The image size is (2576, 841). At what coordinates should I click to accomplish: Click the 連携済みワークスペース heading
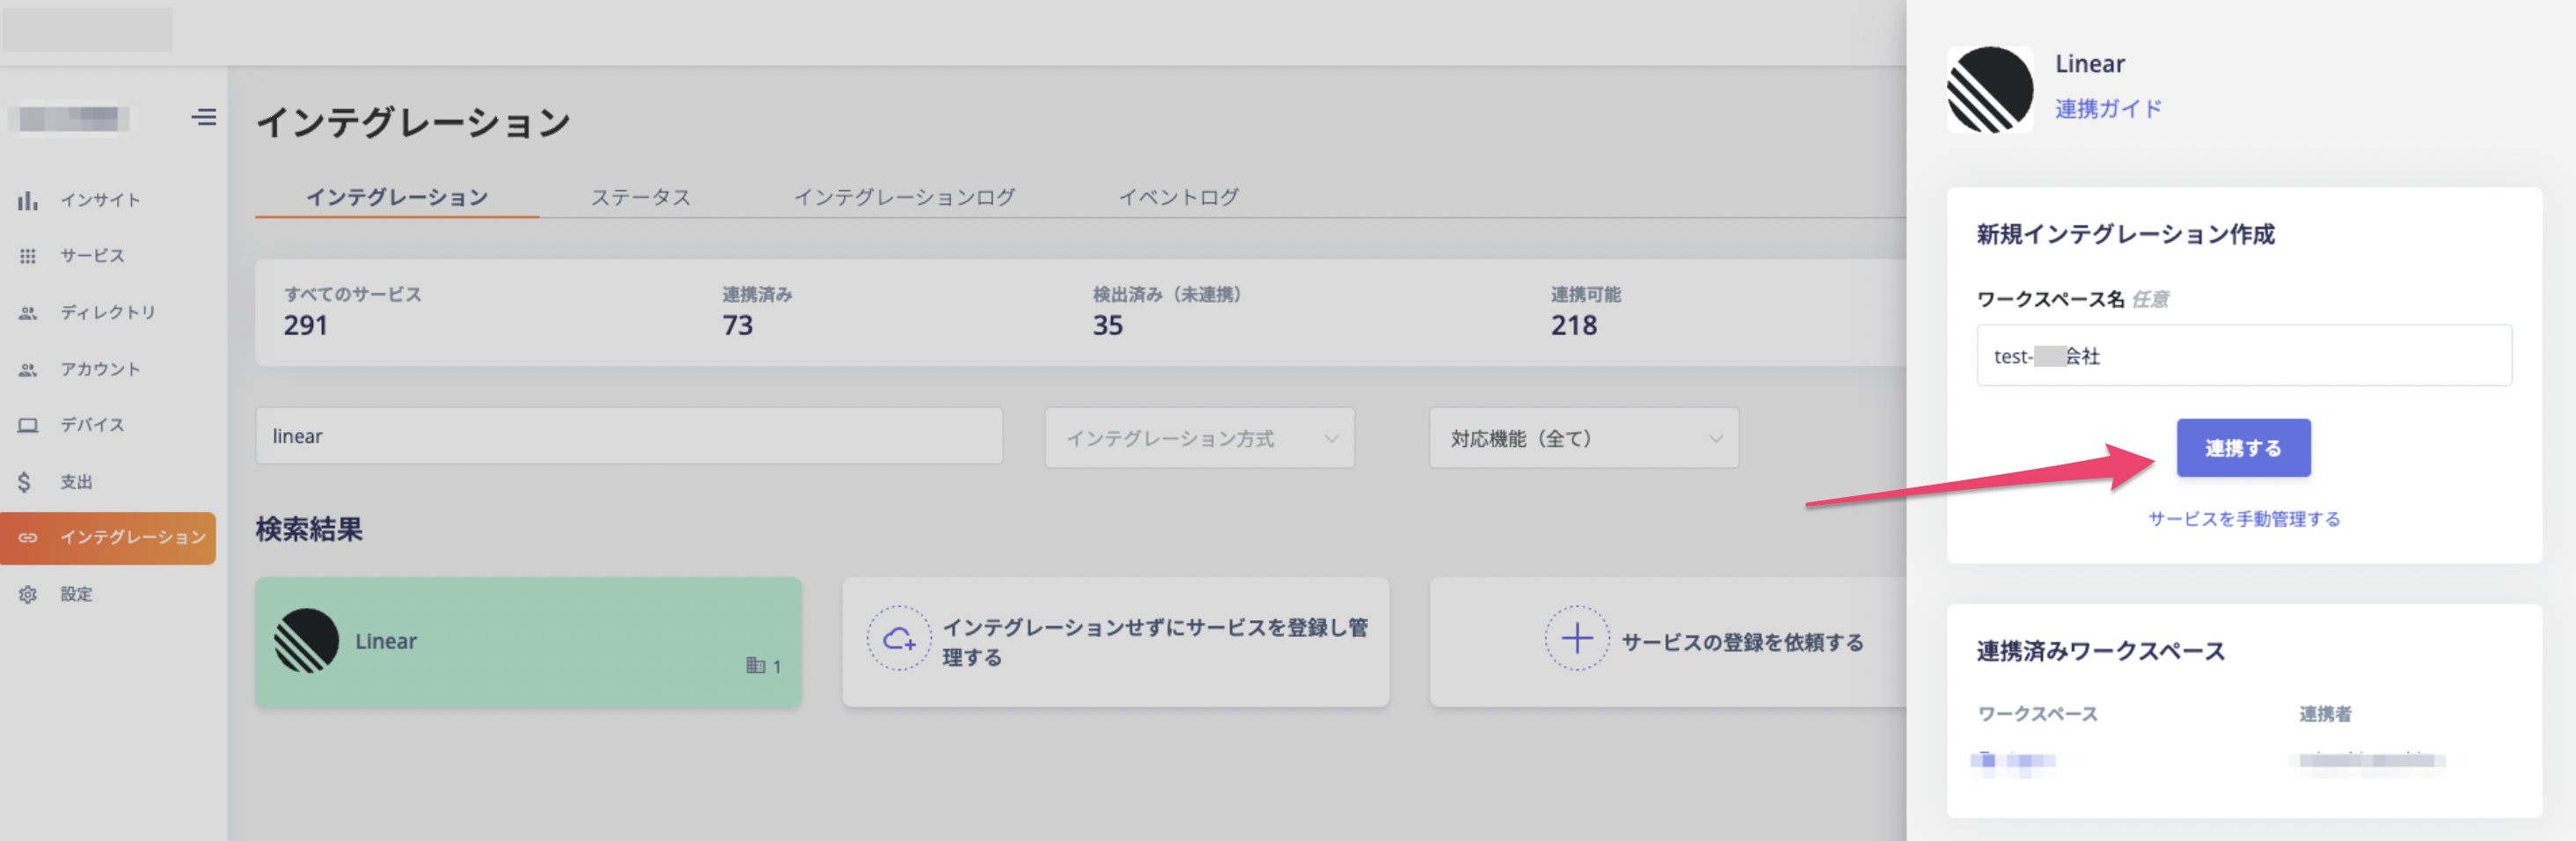[2100, 651]
